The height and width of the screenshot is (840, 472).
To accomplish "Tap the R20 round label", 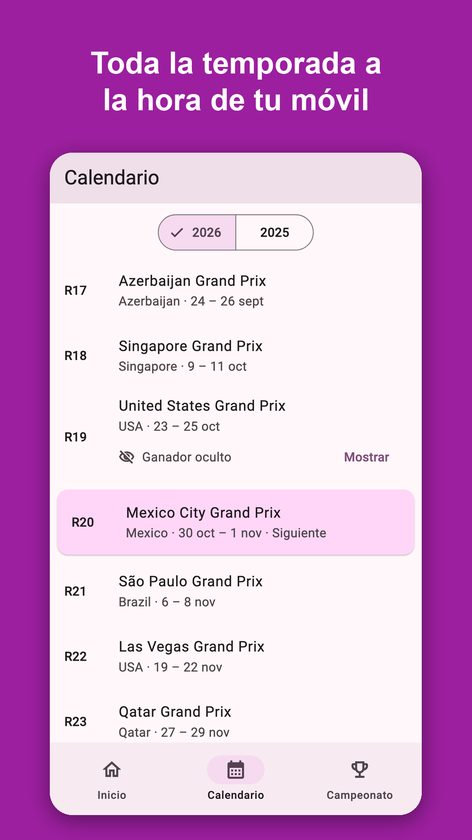I will click(83, 522).
